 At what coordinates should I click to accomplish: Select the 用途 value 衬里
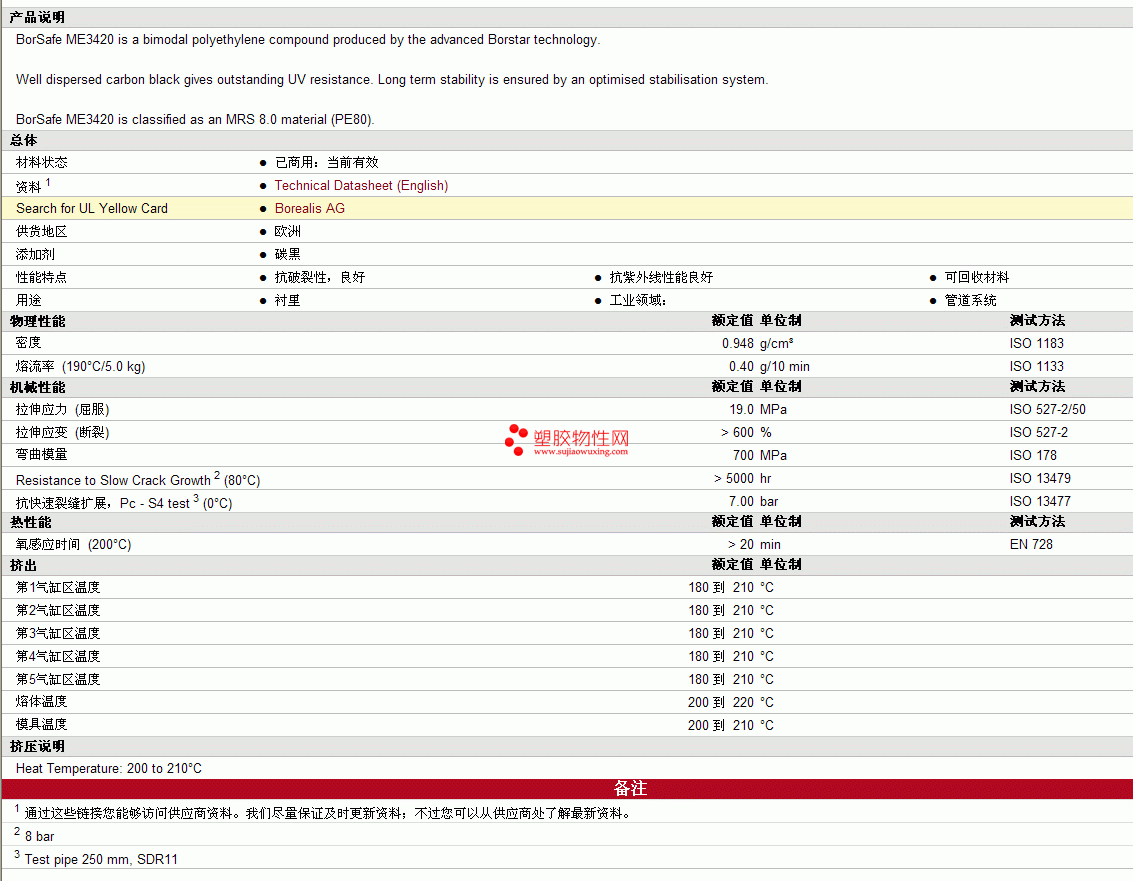pyautogui.click(x=288, y=300)
